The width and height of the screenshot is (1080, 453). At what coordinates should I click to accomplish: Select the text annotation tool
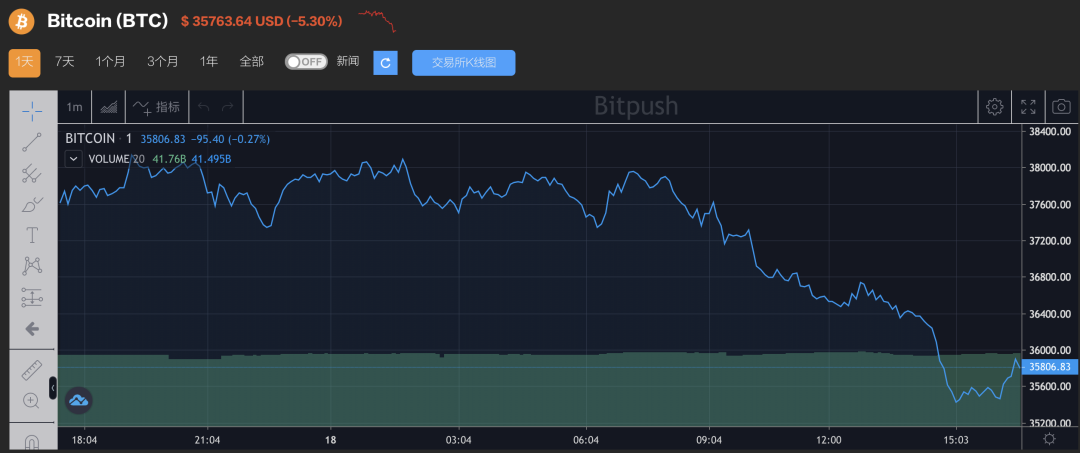32,235
